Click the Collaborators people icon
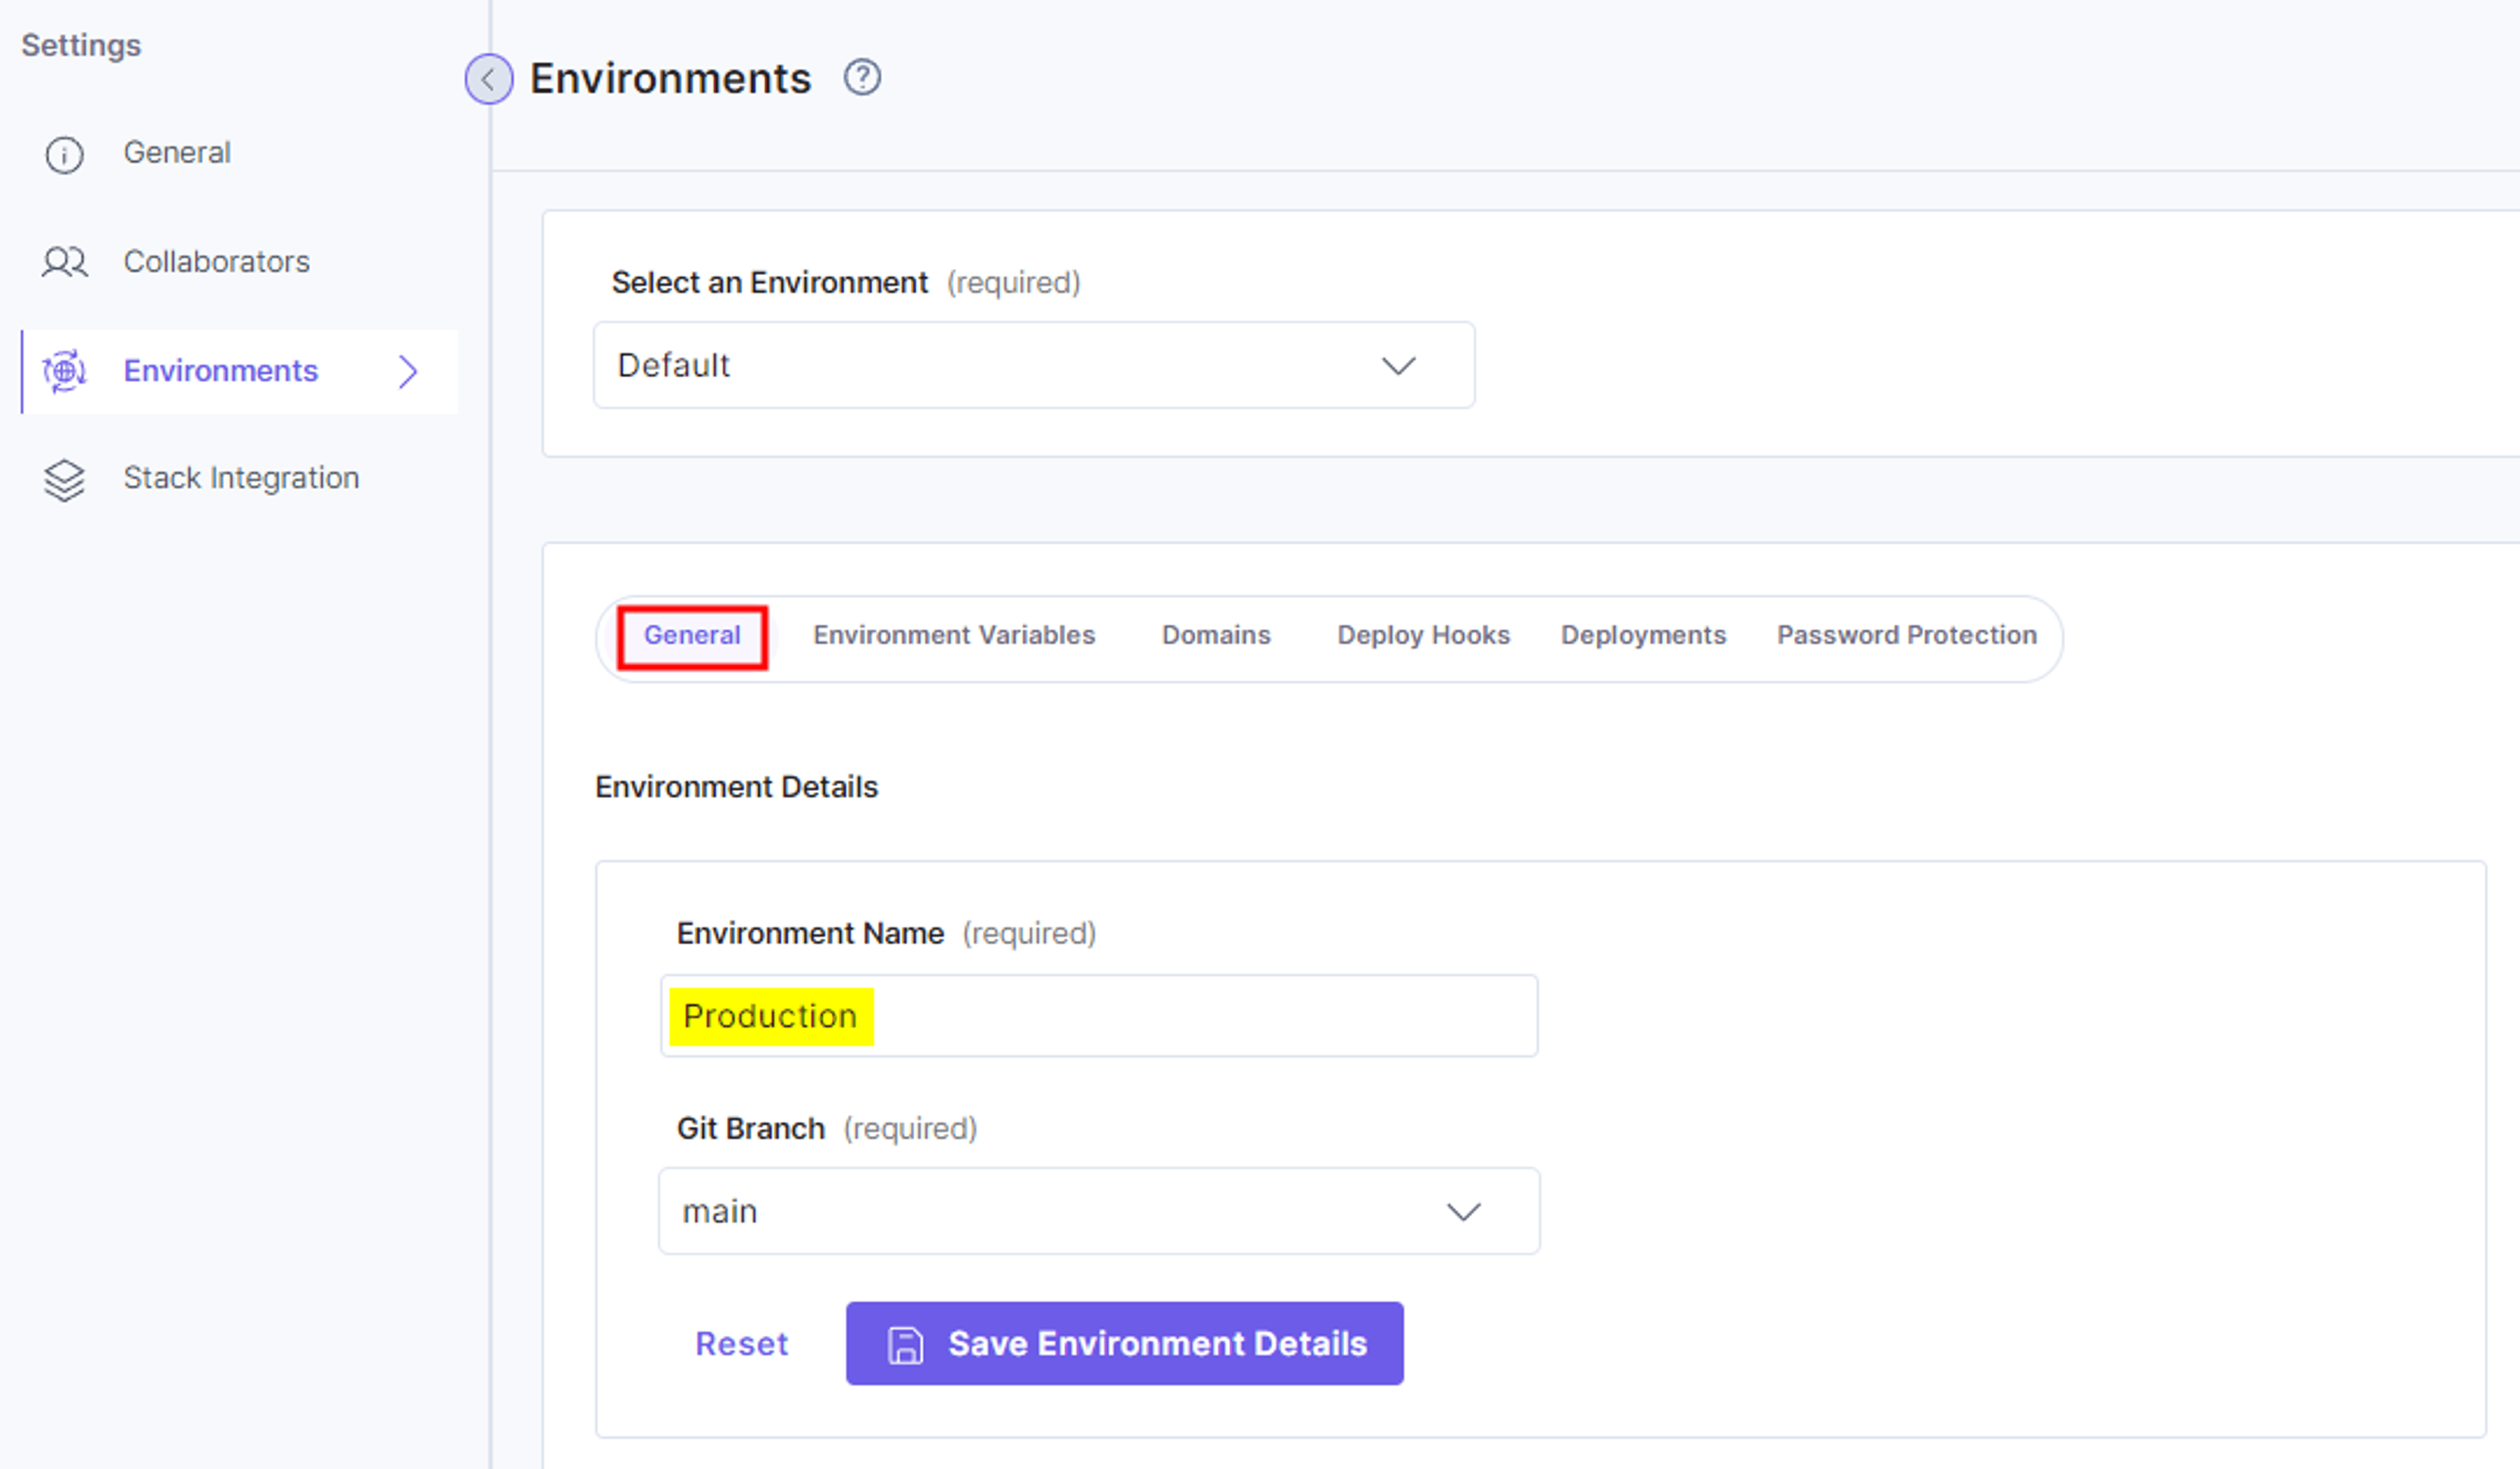The image size is (2520, 1469). click(x=64, y=262)
